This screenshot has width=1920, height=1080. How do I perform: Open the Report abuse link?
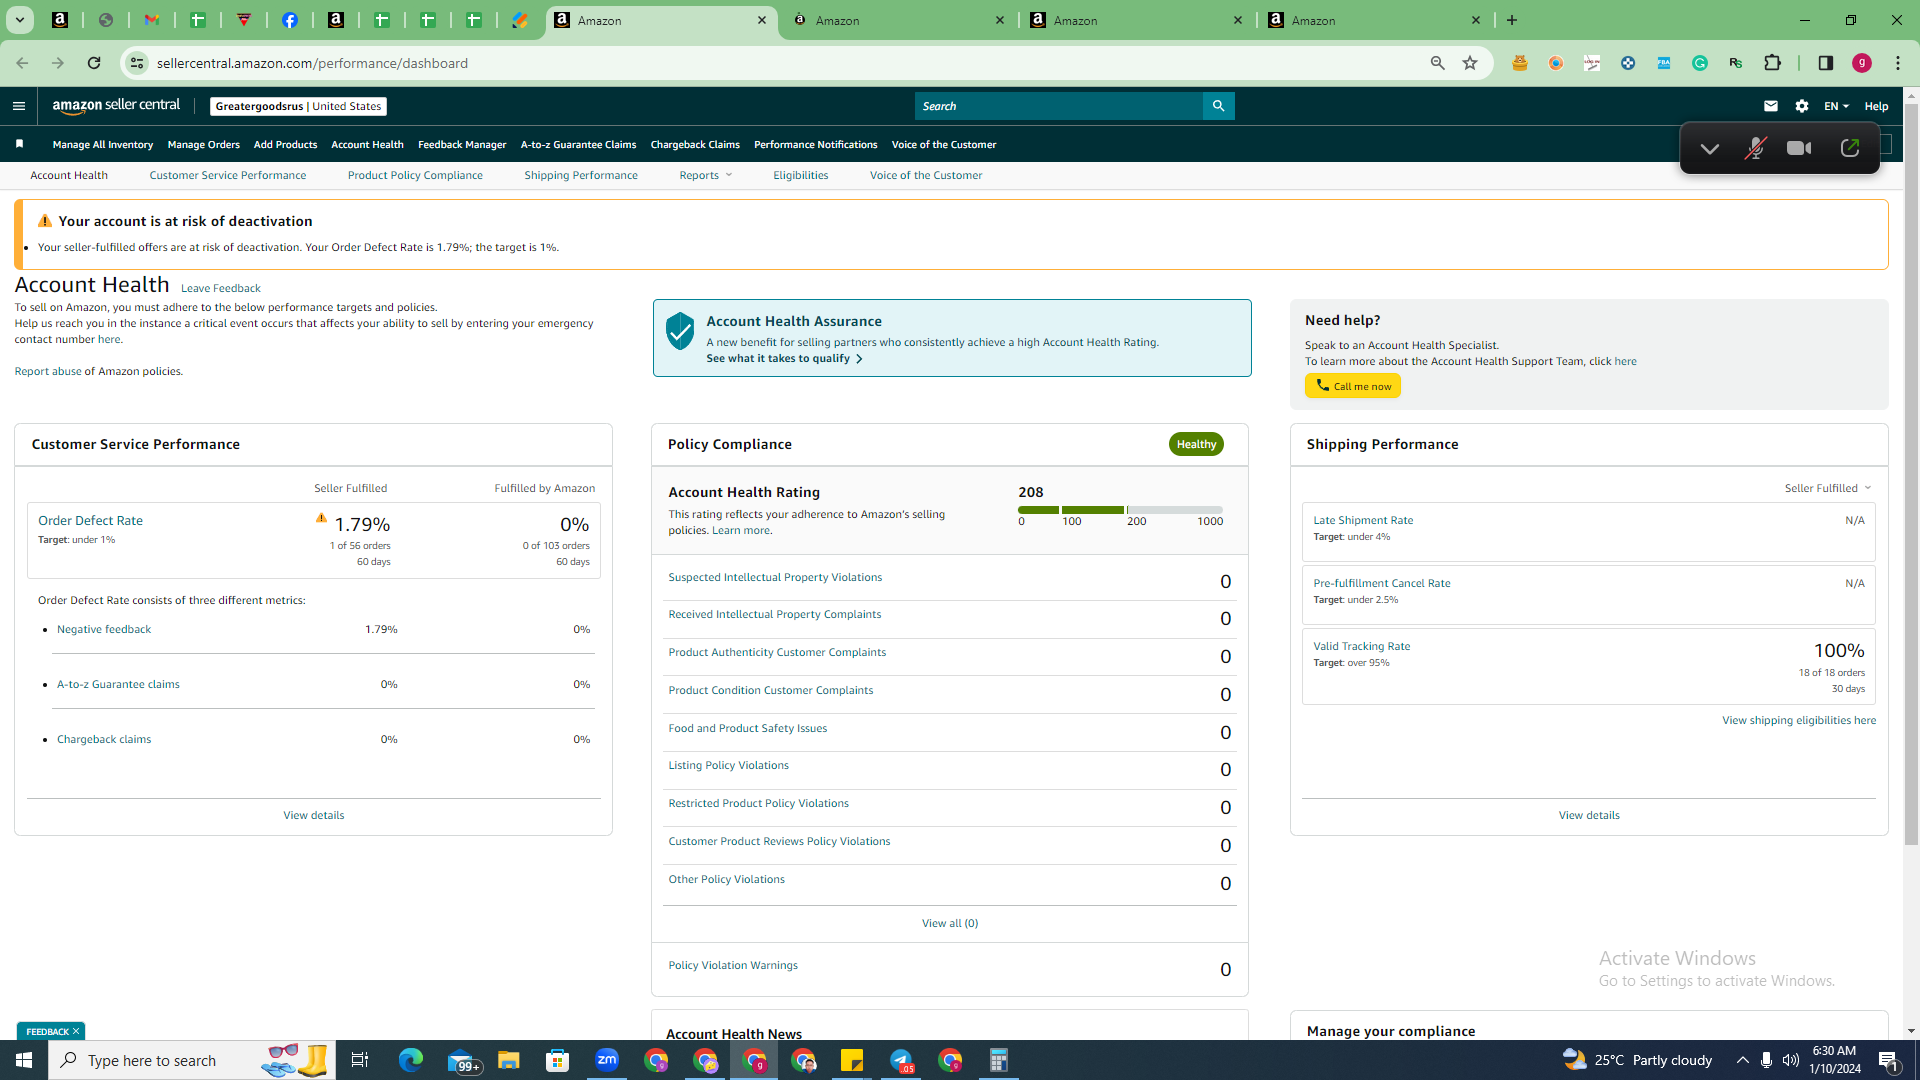click(x=48, y=371)
